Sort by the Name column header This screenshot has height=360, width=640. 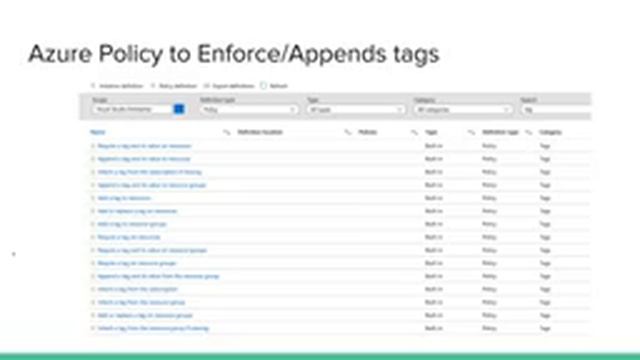tap(98, 132)
